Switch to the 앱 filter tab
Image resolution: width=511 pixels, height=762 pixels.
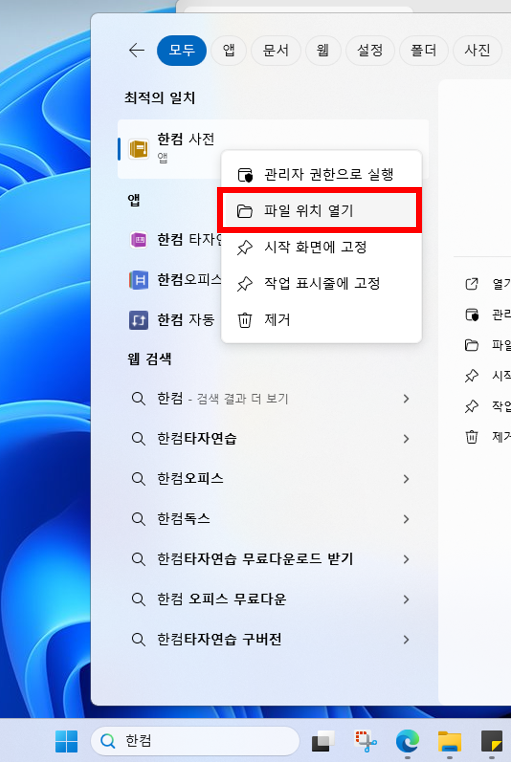click(x=229, y=50)
